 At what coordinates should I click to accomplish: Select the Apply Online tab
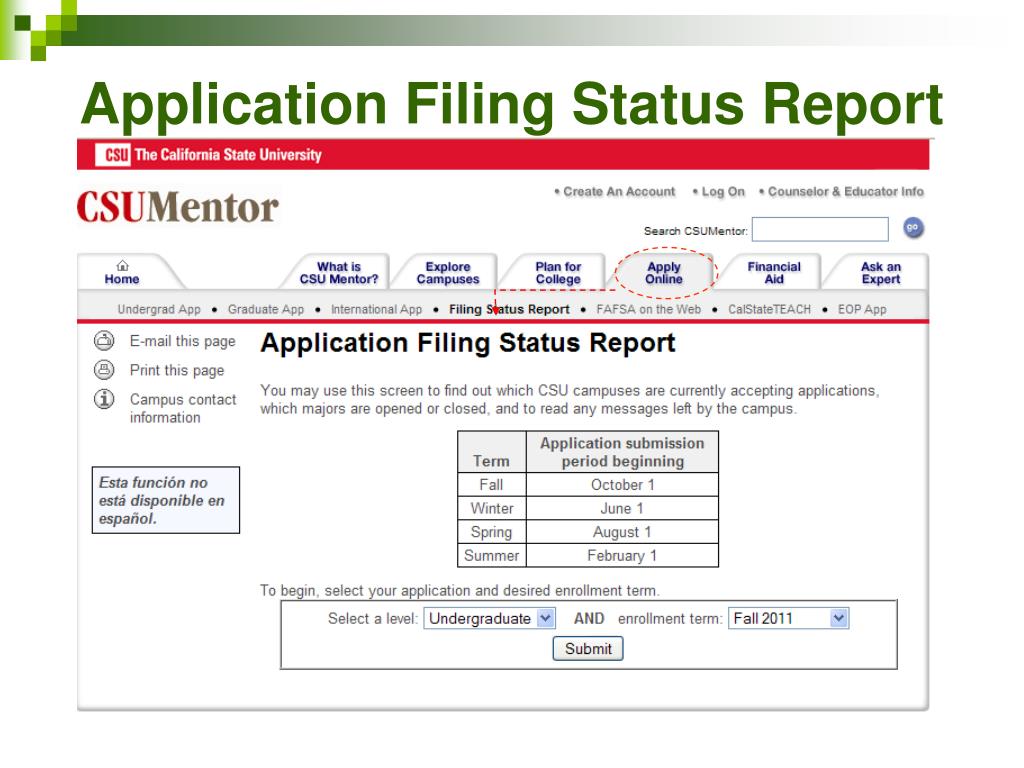coord(664,273)
